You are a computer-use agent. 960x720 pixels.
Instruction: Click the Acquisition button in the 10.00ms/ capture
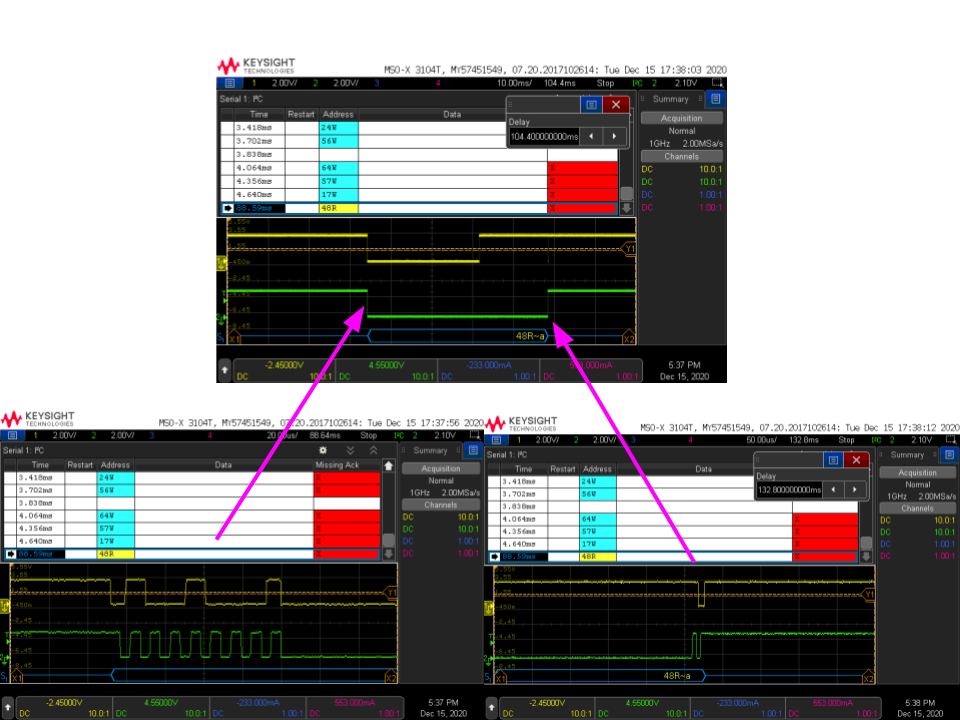point(681,118)
